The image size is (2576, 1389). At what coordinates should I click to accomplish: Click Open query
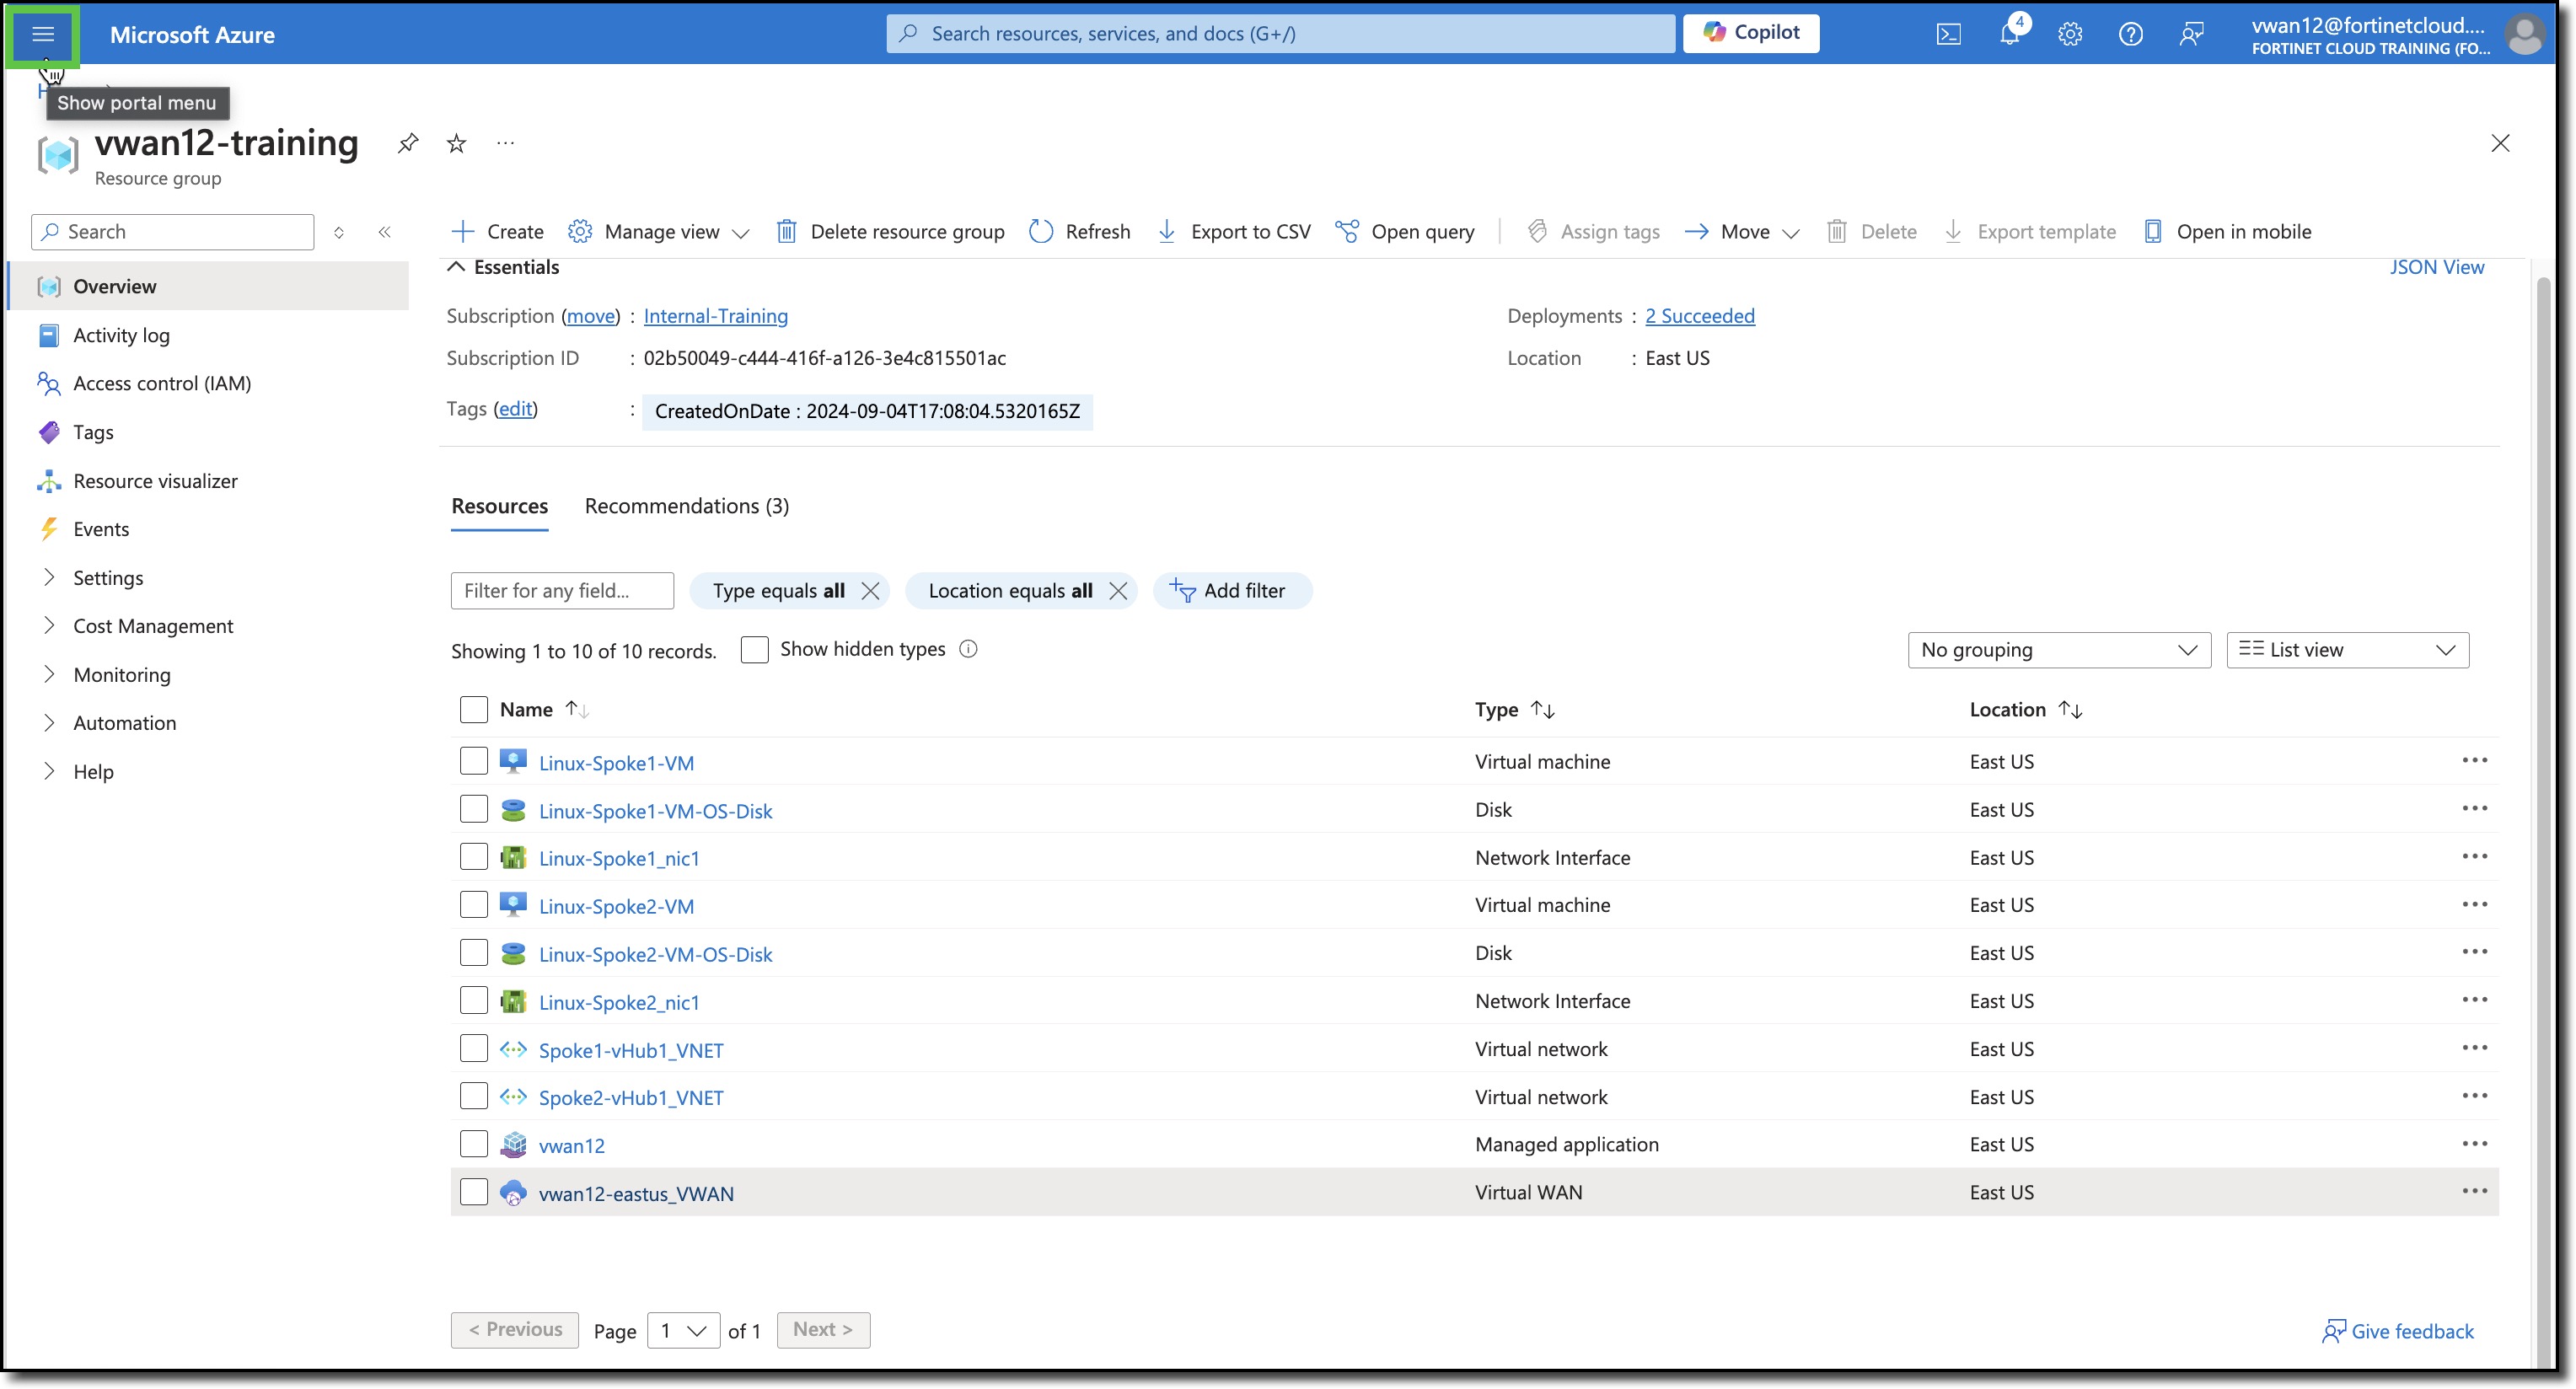click(x=1405, y=232)
